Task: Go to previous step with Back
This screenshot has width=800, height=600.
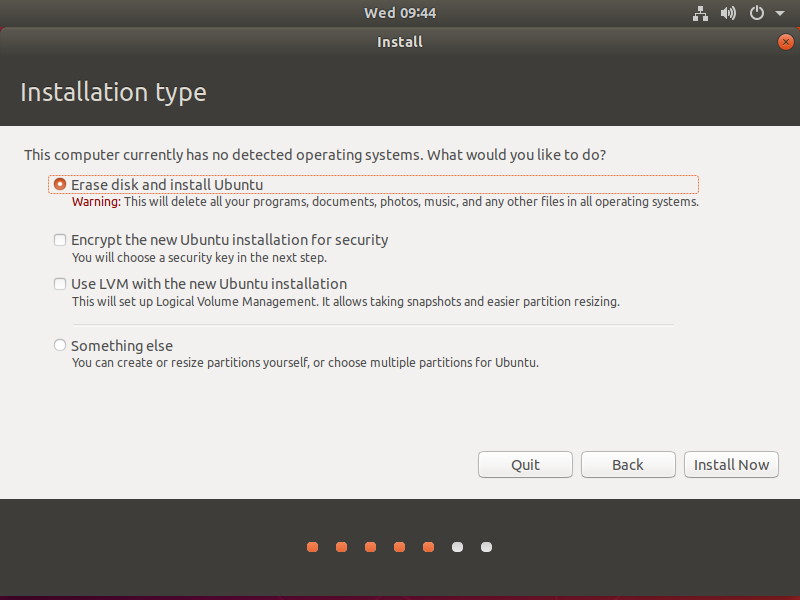Action: pyautogui.click(x=627, y=465)
